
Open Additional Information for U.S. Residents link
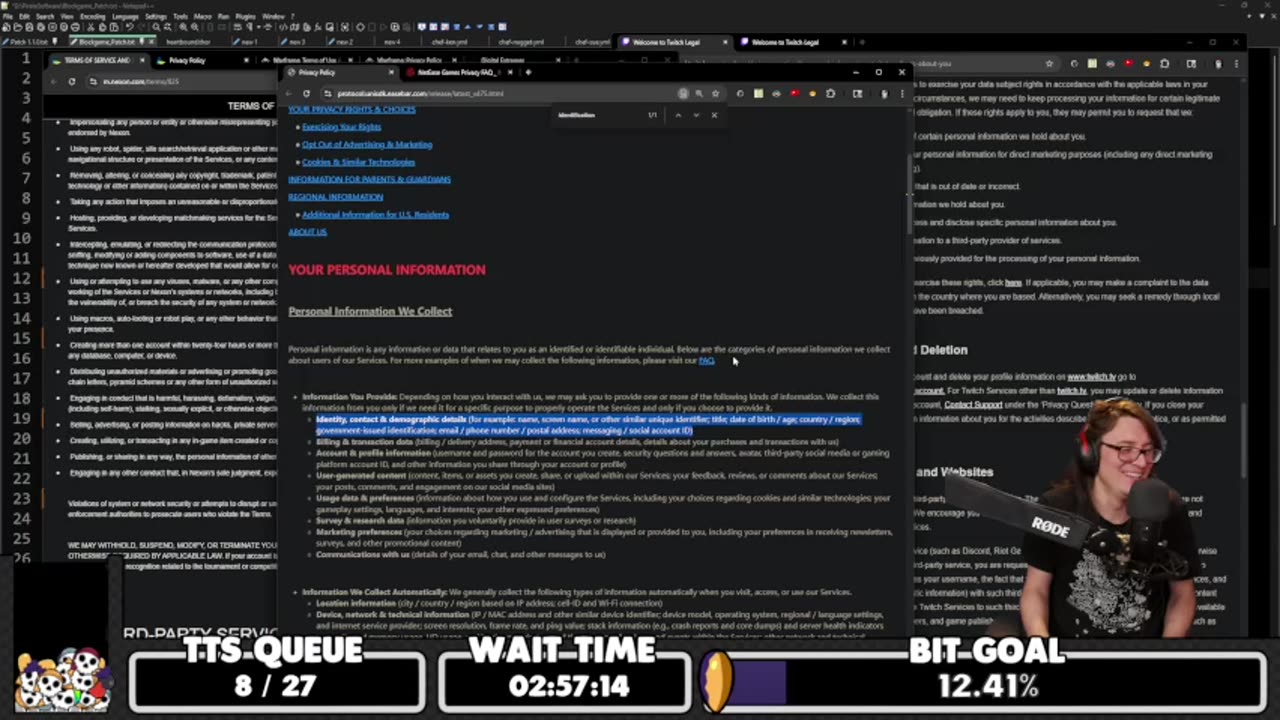click(x=375, y=214)
